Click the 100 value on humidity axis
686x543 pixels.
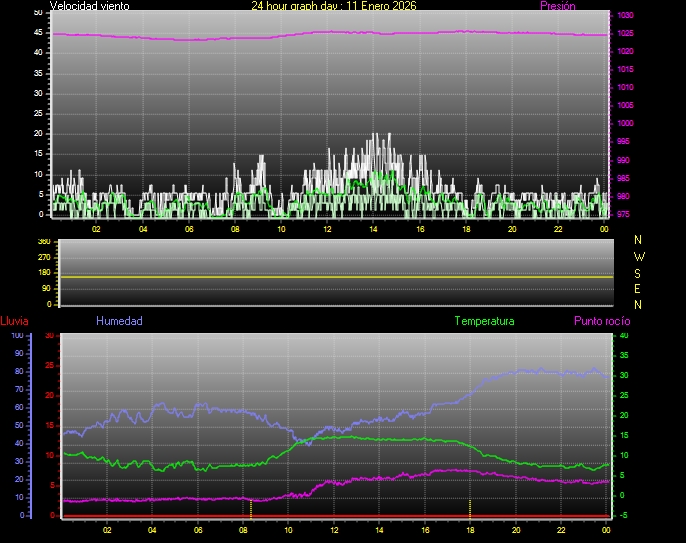(x=16, y=336)
